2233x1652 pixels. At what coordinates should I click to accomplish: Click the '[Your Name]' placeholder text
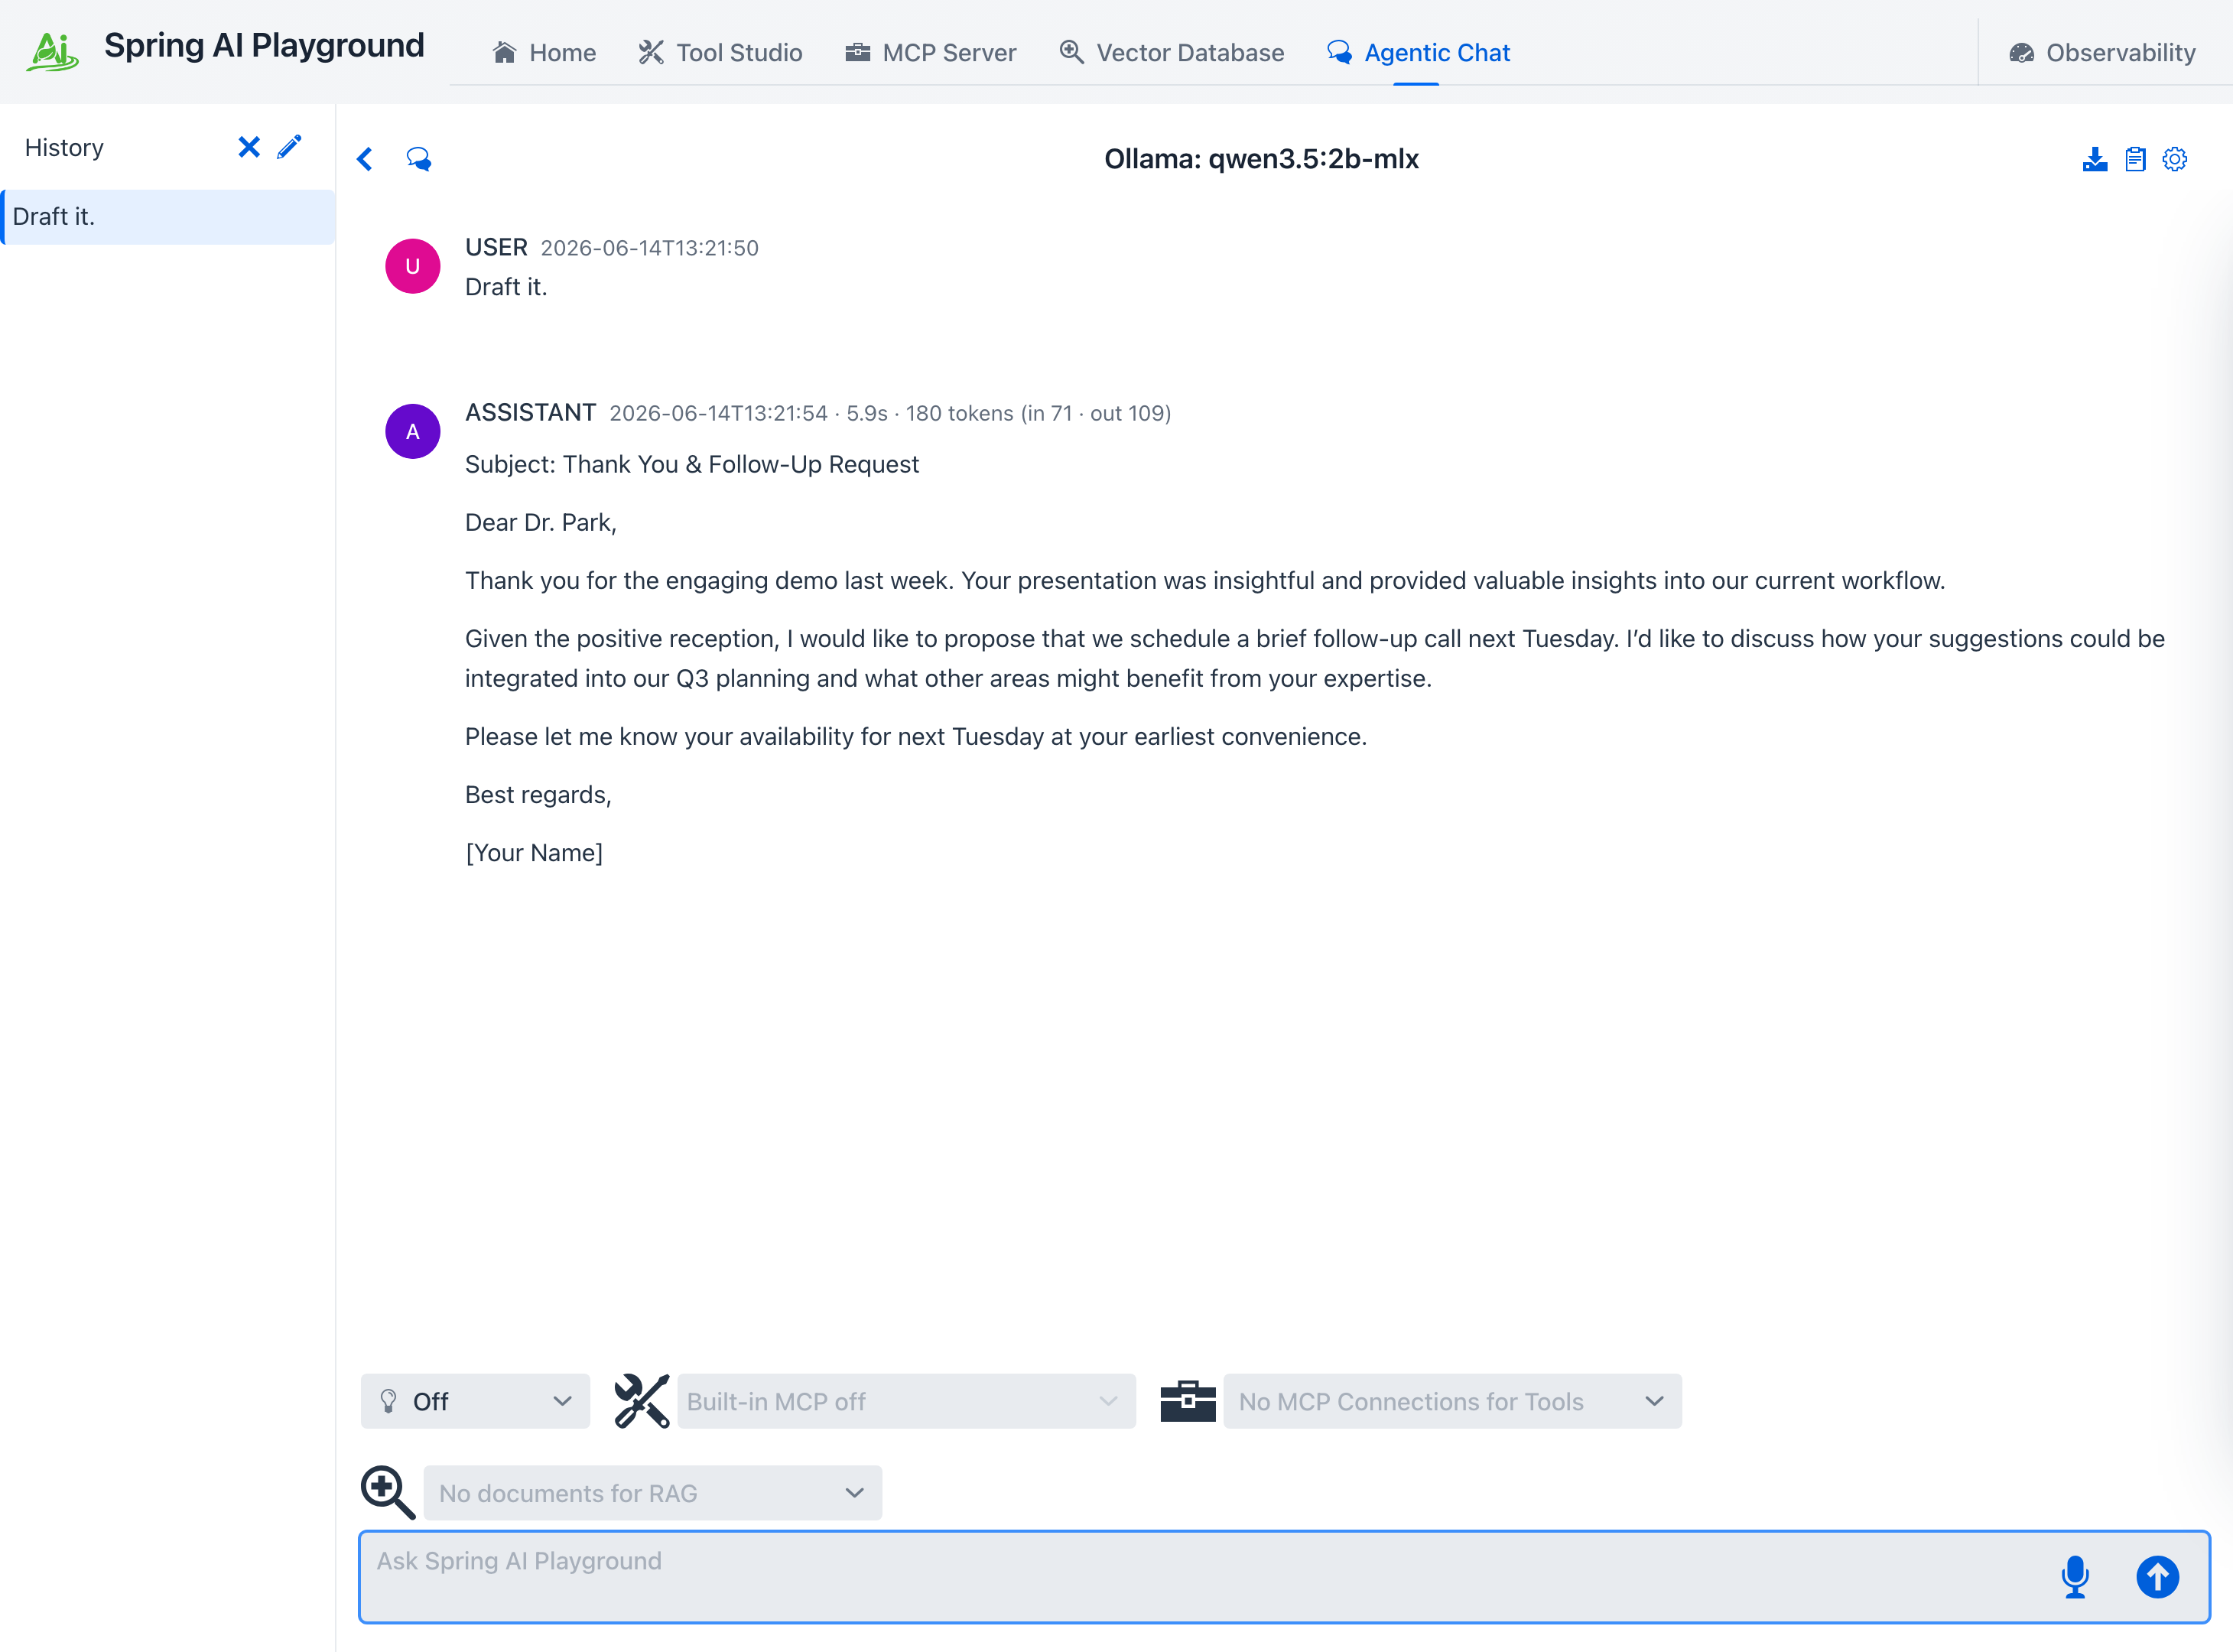(534, 852)
